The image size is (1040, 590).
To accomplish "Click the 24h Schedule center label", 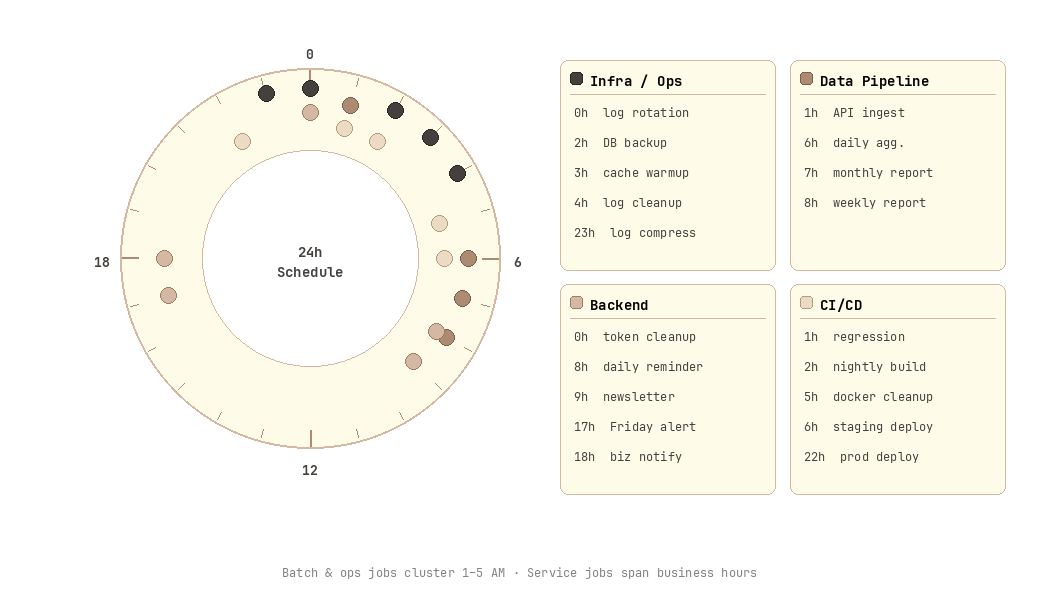I will 310,262.
